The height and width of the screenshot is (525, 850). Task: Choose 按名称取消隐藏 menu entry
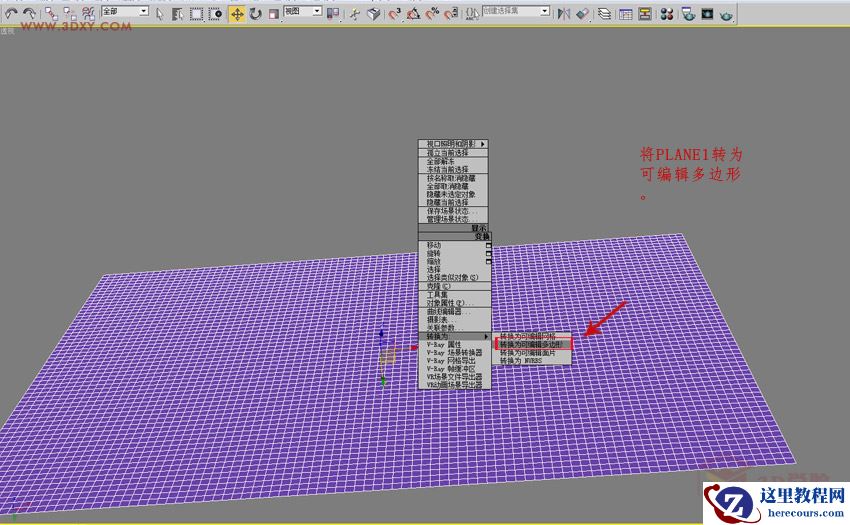[x=453, y=178]
